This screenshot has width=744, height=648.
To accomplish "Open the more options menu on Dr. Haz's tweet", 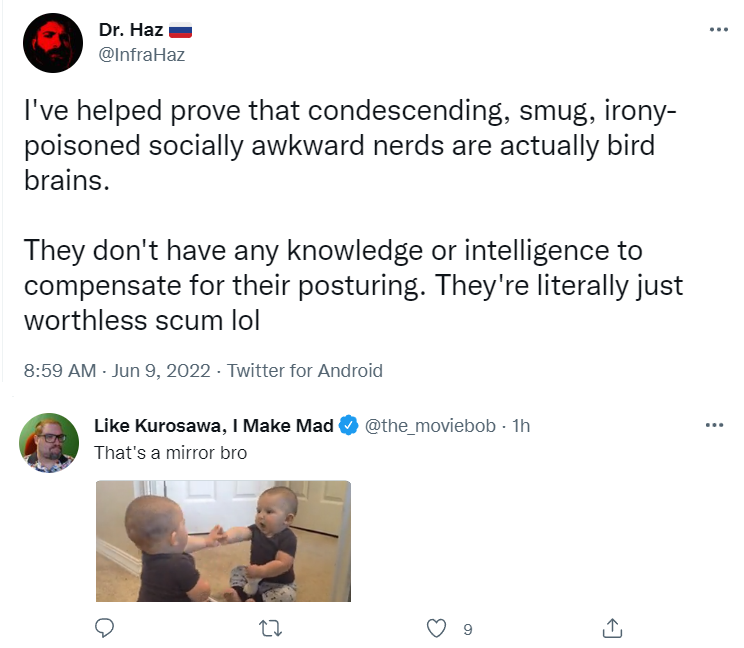I will coord(718,30).
